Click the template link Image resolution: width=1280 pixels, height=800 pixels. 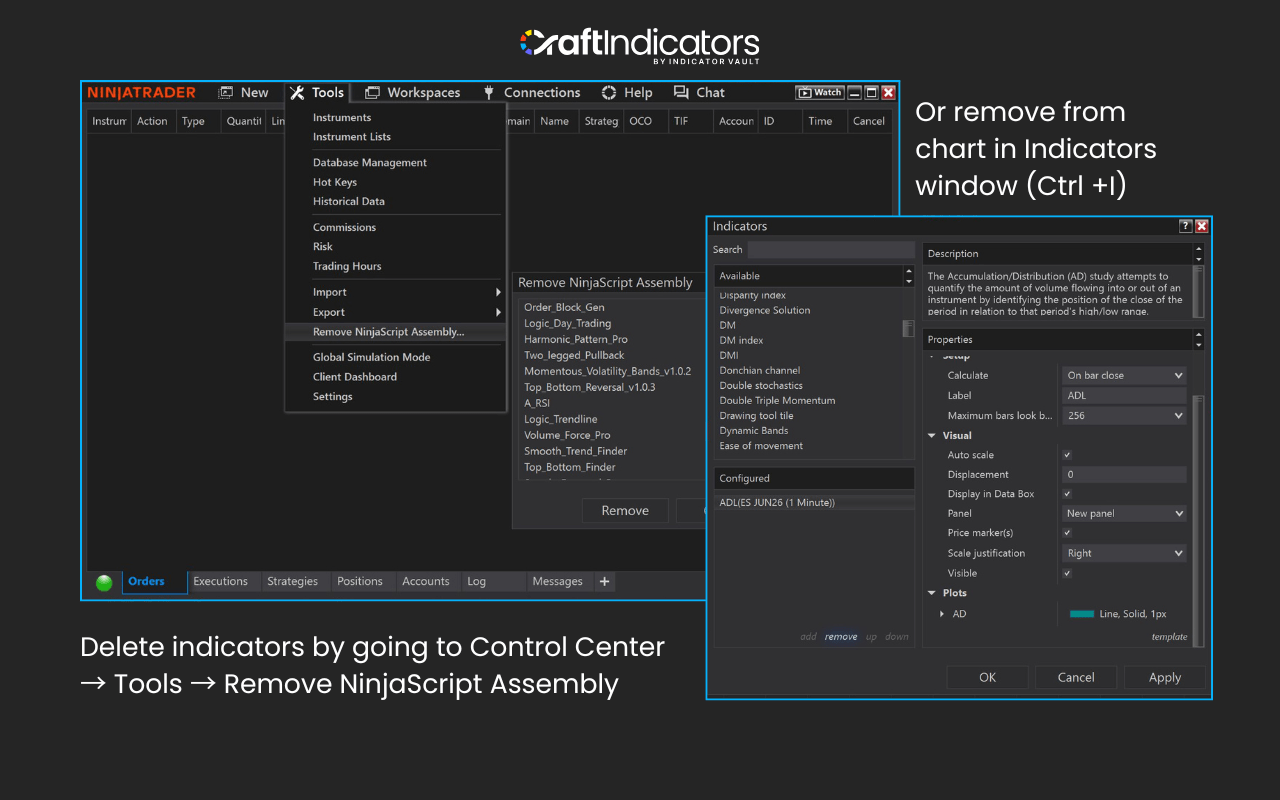[1169, 636]
